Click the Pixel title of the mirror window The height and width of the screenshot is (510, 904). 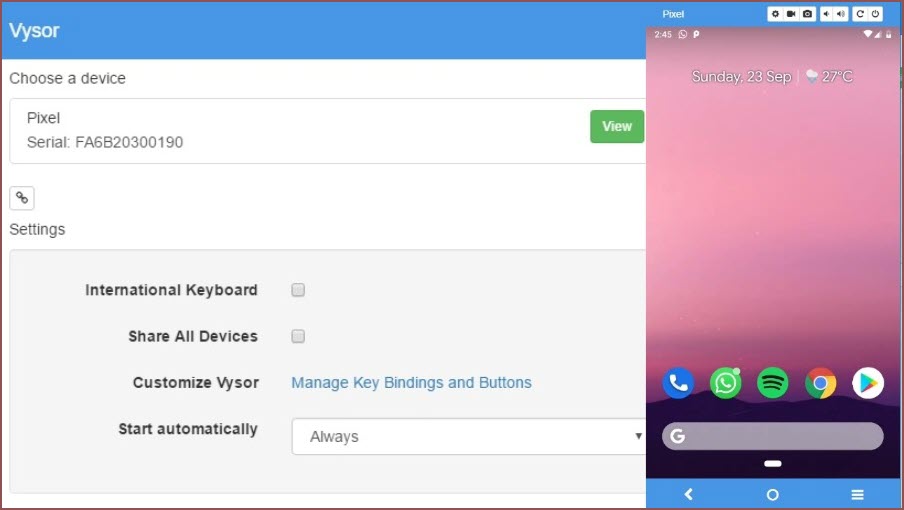tap(673, 14)
